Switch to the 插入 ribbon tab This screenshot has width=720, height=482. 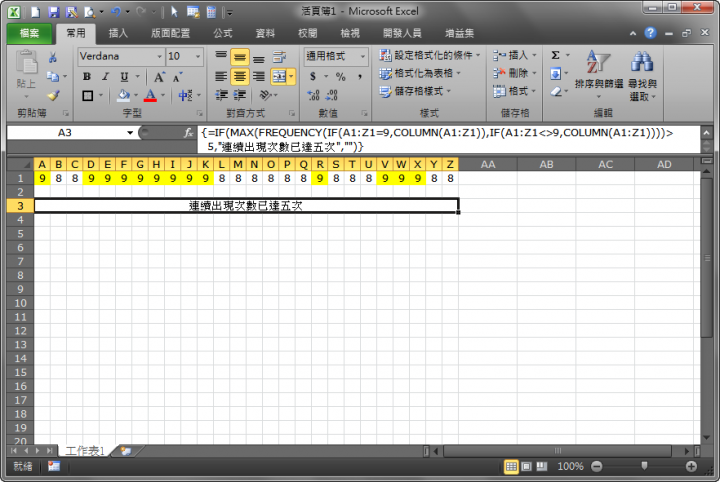pyautogui.click(x=118, y=34)
